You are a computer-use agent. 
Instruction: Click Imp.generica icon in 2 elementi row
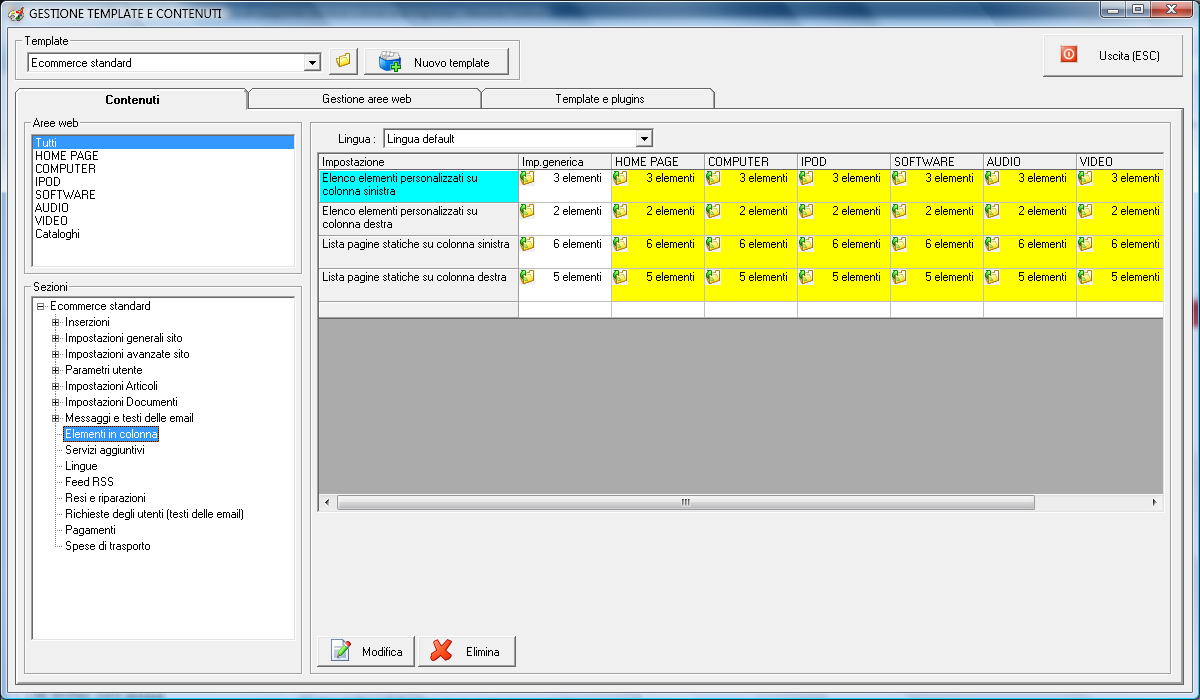527,211
